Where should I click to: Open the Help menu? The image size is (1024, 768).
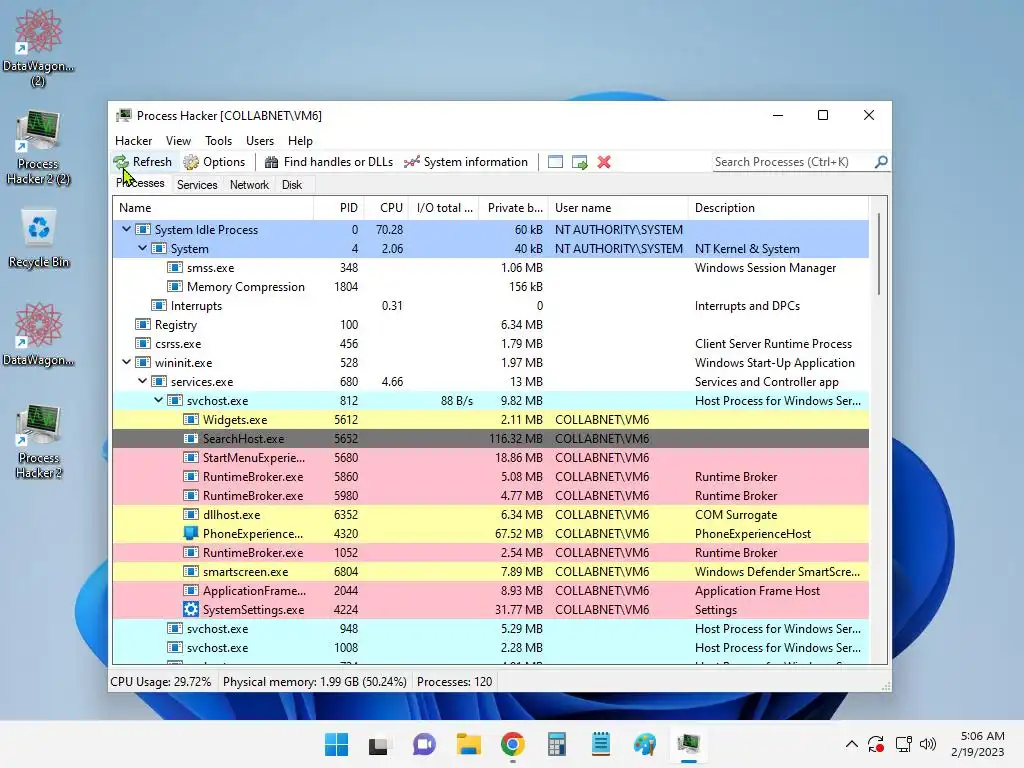(x=300, y=140)
